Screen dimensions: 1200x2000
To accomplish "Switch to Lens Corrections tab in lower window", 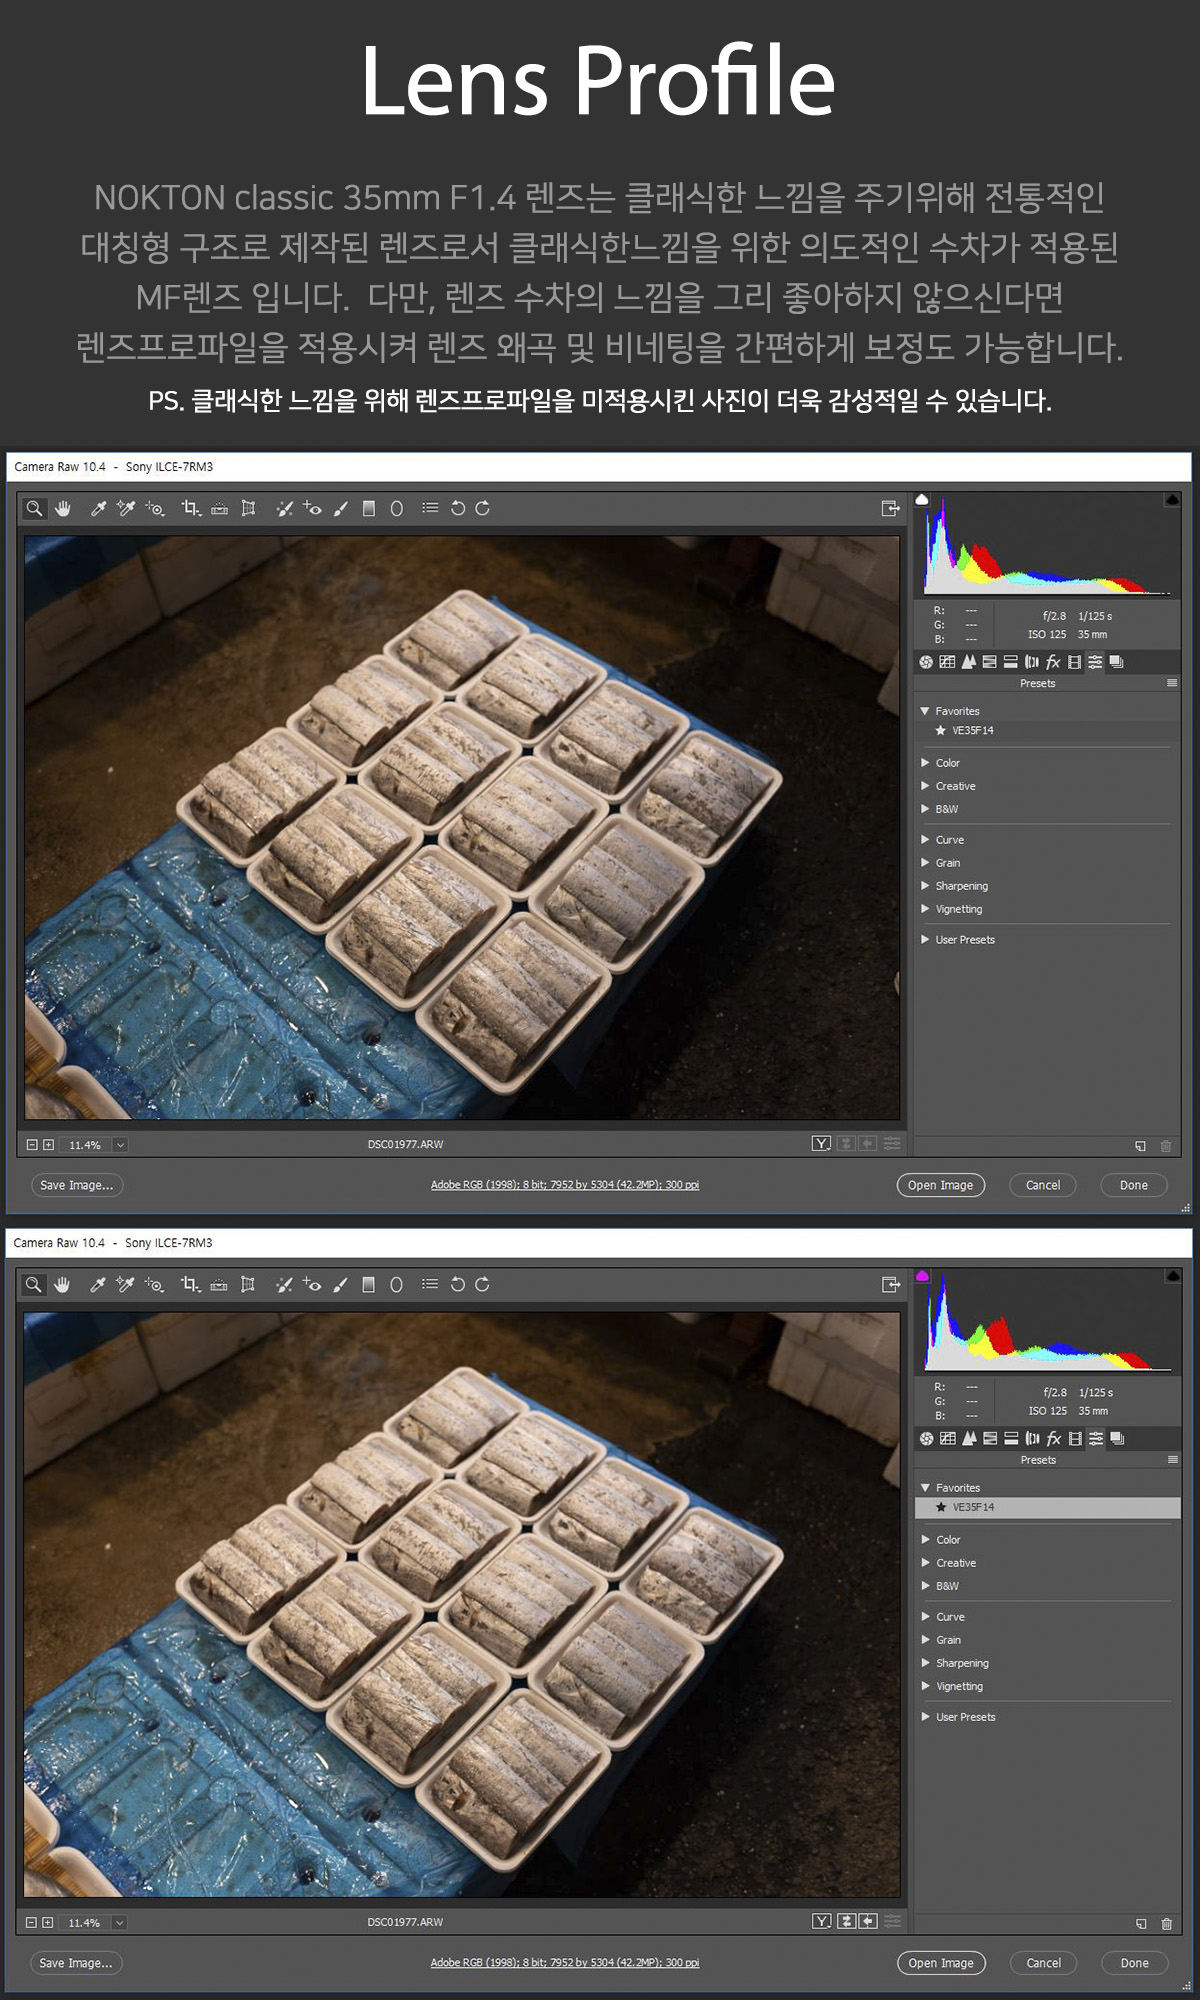I will click(x=1032, y=1439).
